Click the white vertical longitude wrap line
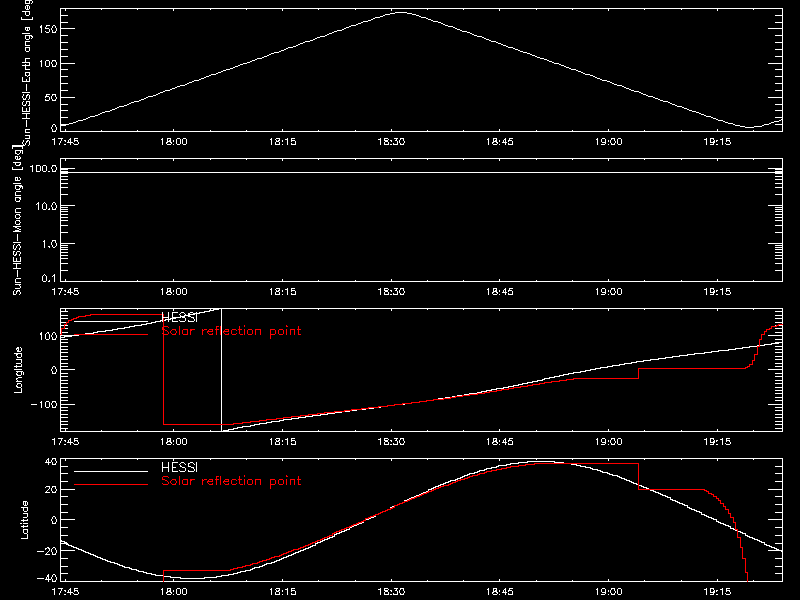 tap(221, 370)
